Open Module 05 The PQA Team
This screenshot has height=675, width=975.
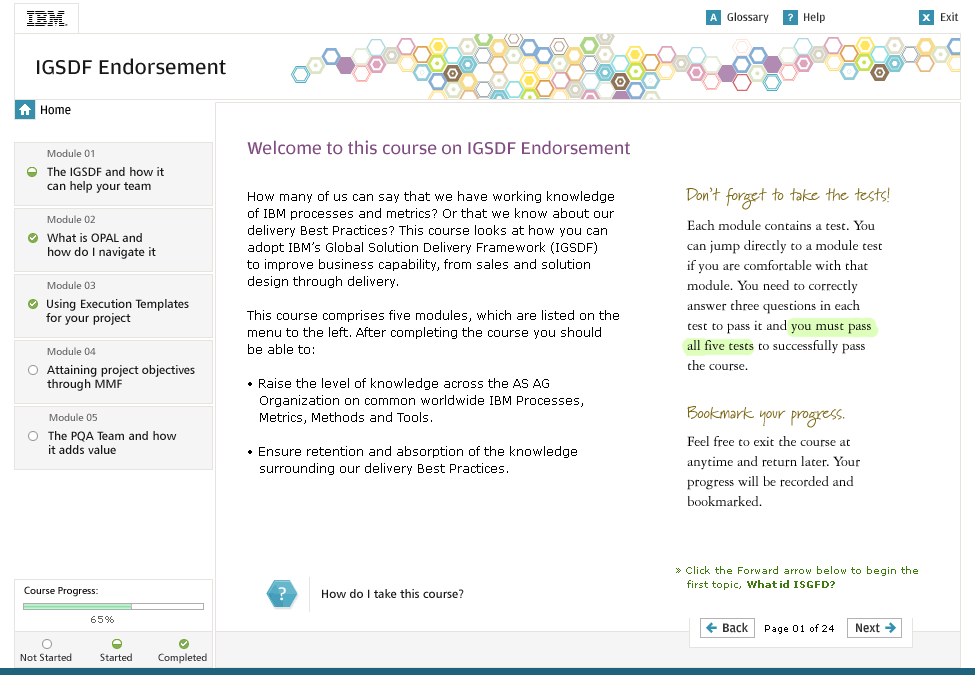(x=114, y=438)
